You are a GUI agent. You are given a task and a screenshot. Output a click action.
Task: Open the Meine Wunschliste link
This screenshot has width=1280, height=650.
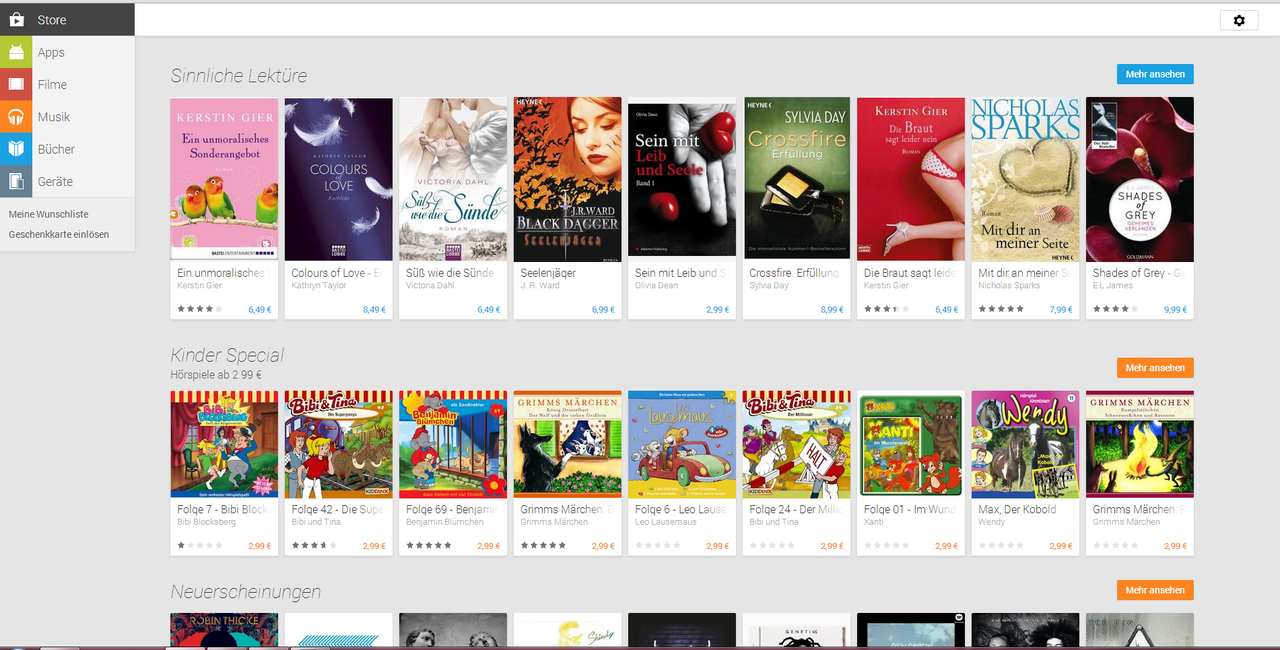[48, 214]
